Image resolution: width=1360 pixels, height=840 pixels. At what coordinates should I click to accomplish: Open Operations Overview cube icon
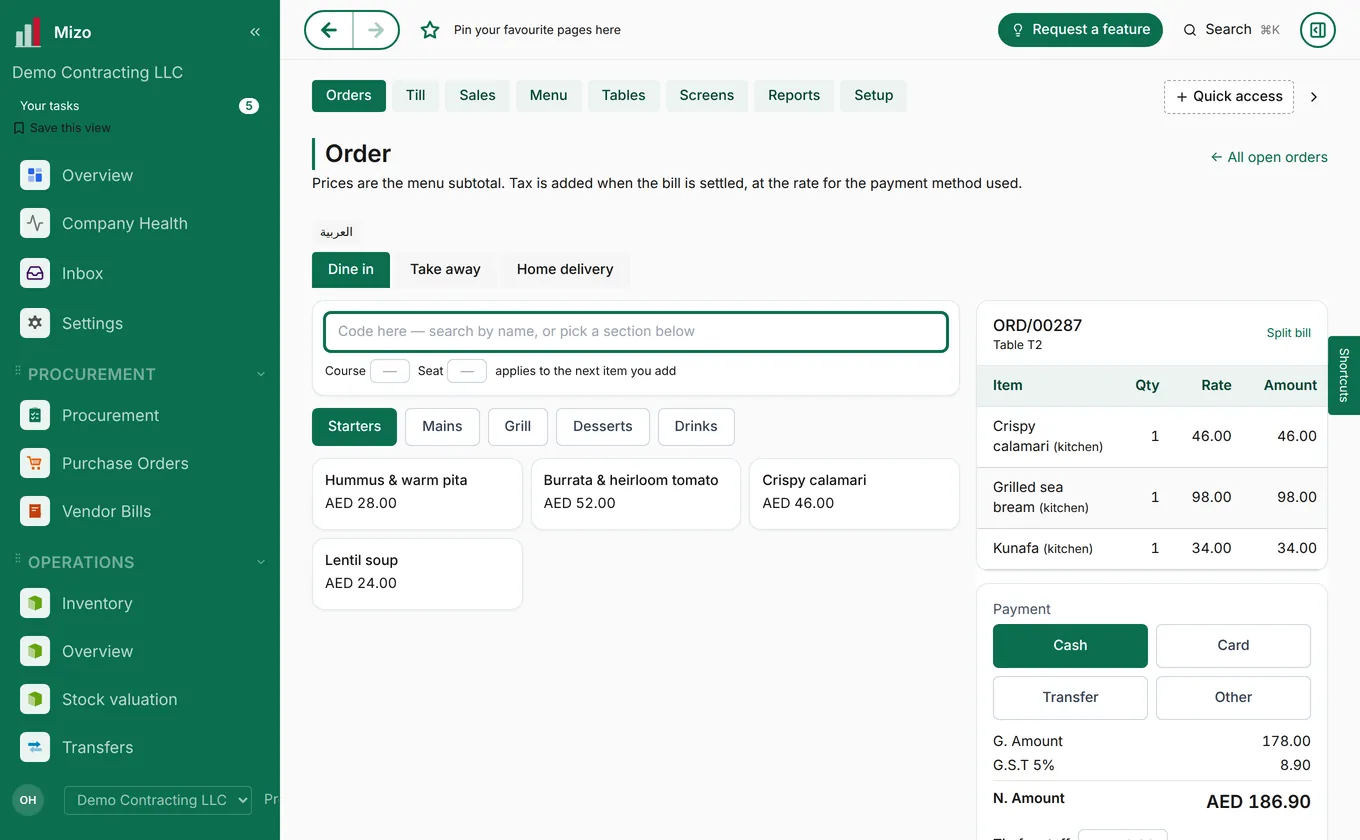(x=35, y=651)
